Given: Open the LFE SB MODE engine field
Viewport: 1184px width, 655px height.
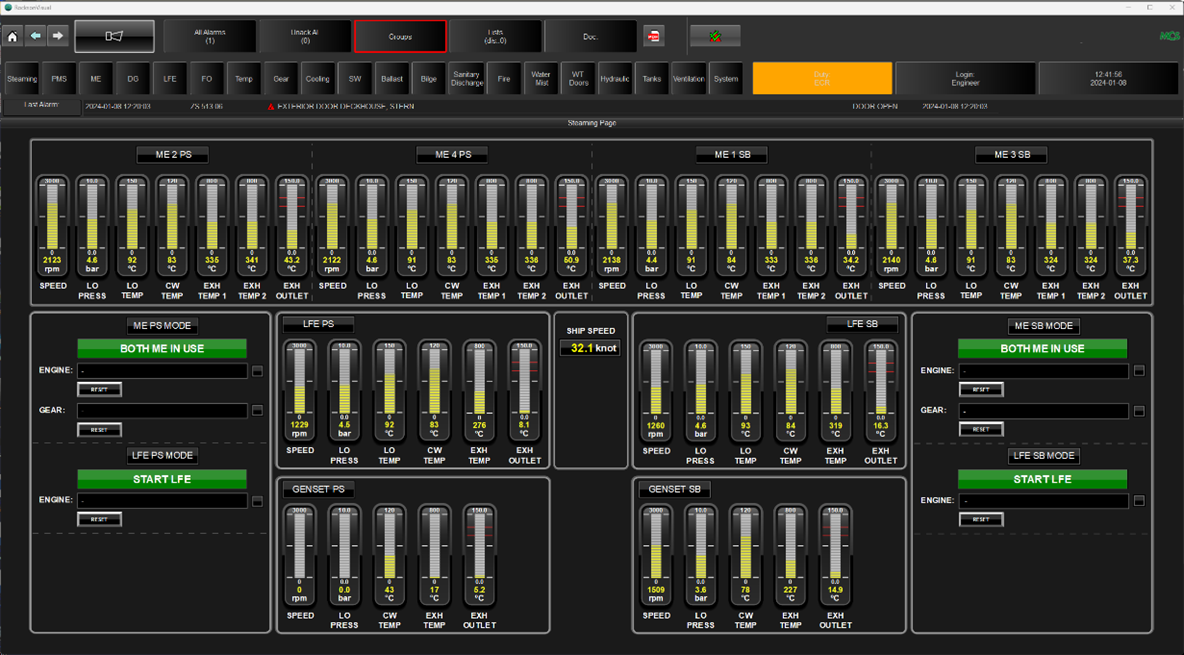Looking at the screenshot, I should (1043, 500).
